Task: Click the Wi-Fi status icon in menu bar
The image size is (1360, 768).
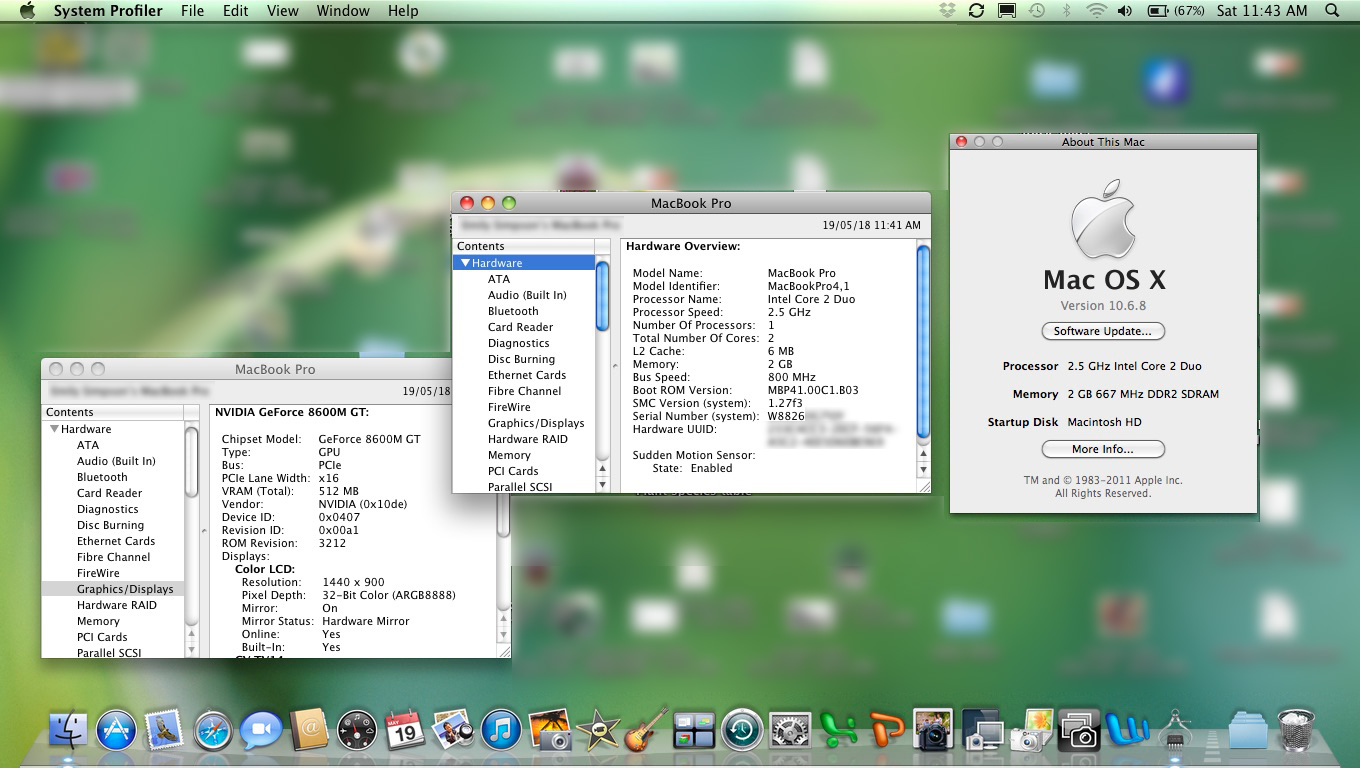Action: pyautogui.click(x=1096, y=11)
